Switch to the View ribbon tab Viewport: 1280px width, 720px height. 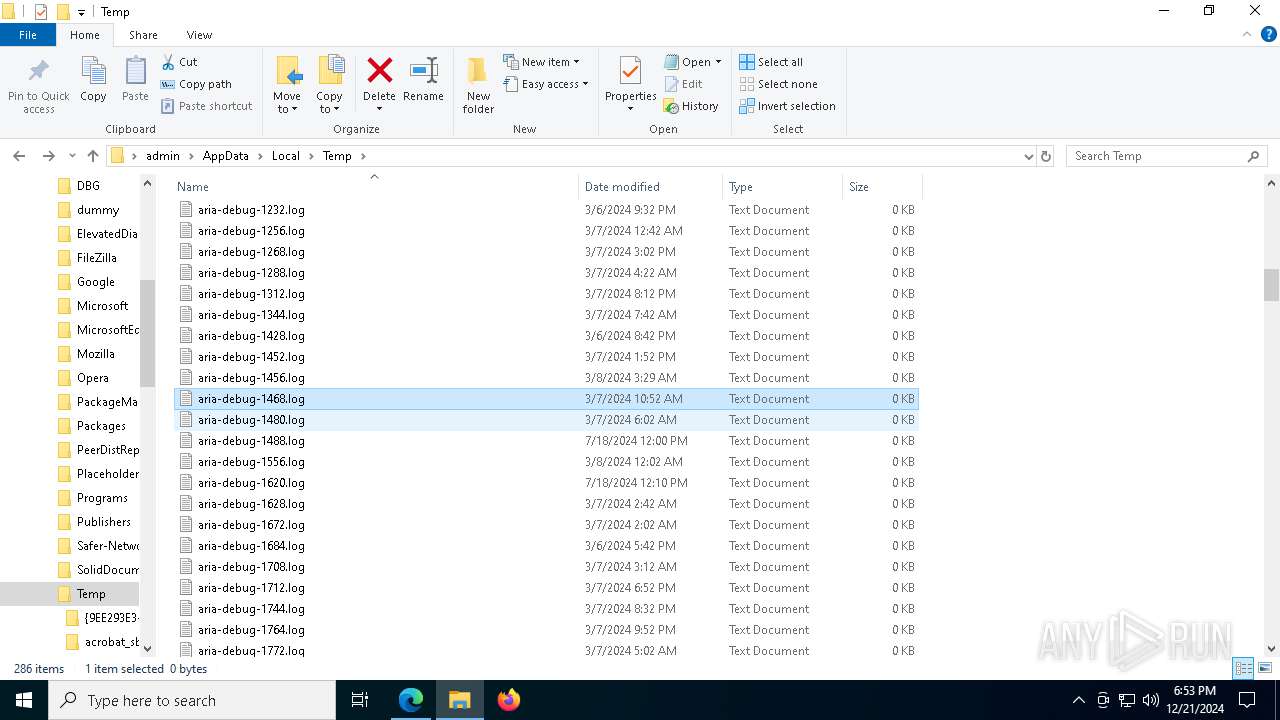coord(199,35)
